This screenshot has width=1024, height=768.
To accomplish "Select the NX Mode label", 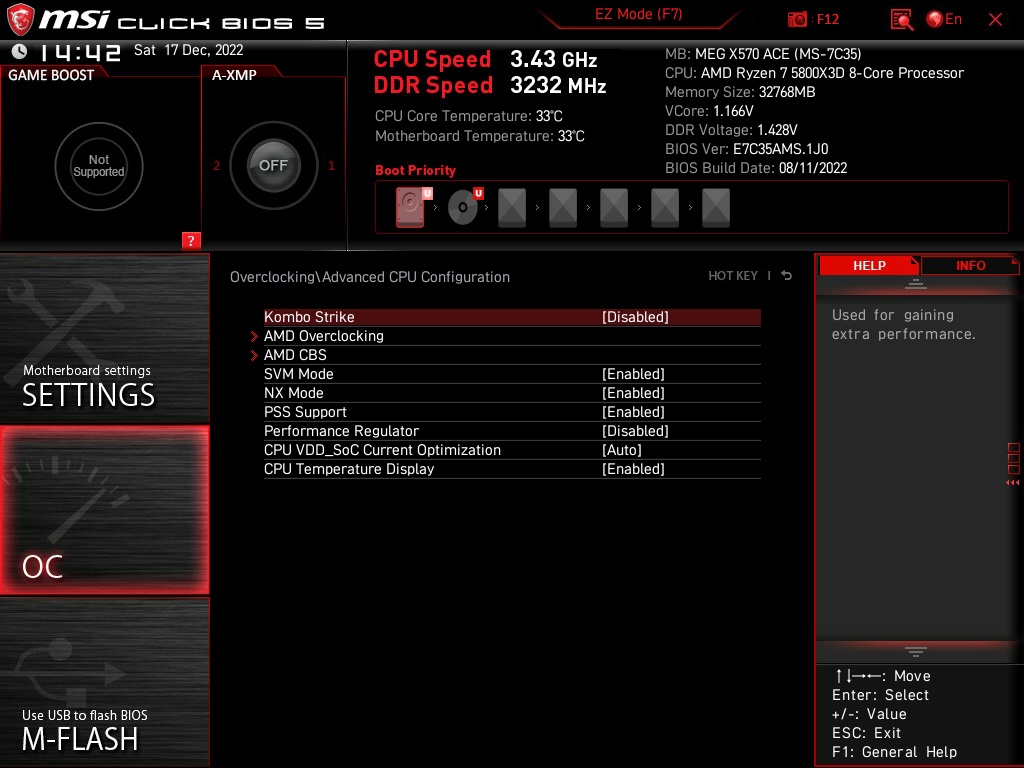I will tap(293, 393).
